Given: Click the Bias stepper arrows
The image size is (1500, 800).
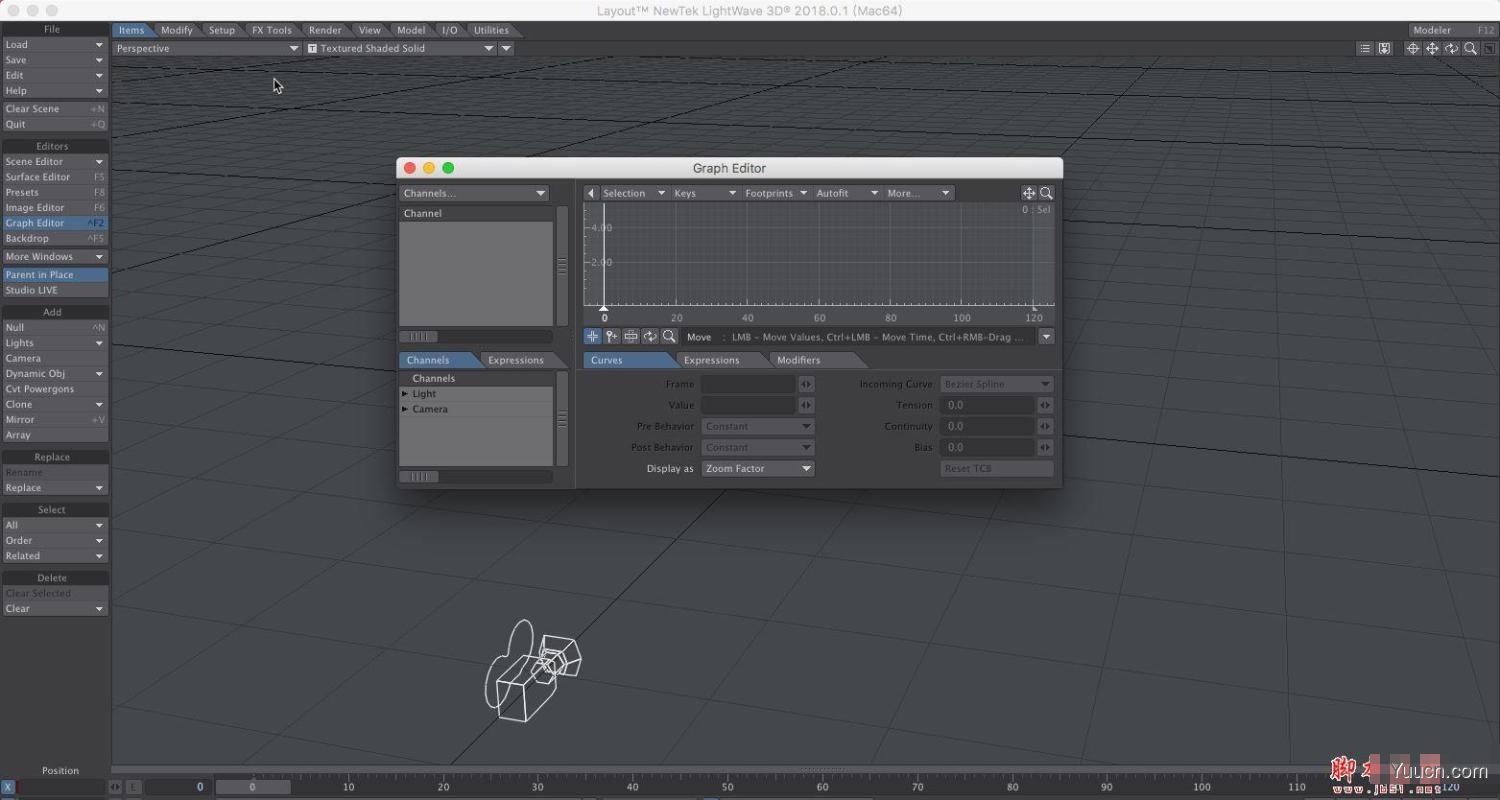Looking at the screenshot, I should (x=1045, y=447).
